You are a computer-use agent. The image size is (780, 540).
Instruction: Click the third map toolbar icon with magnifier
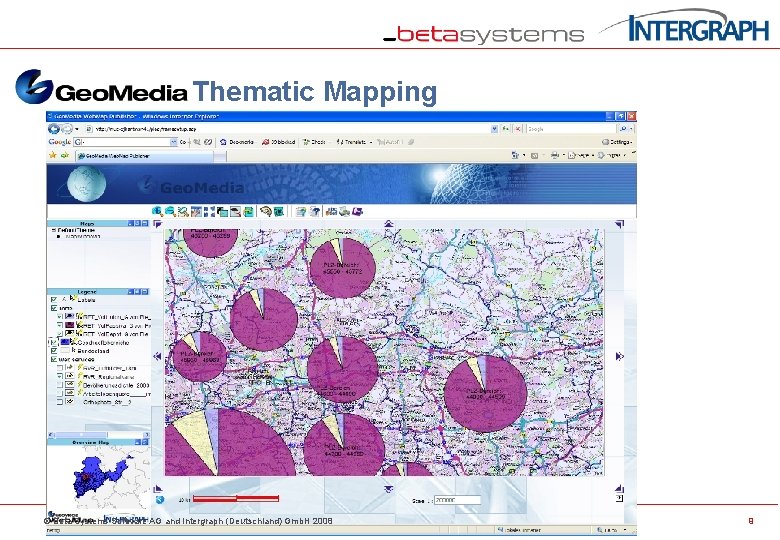tap(183, 212)
